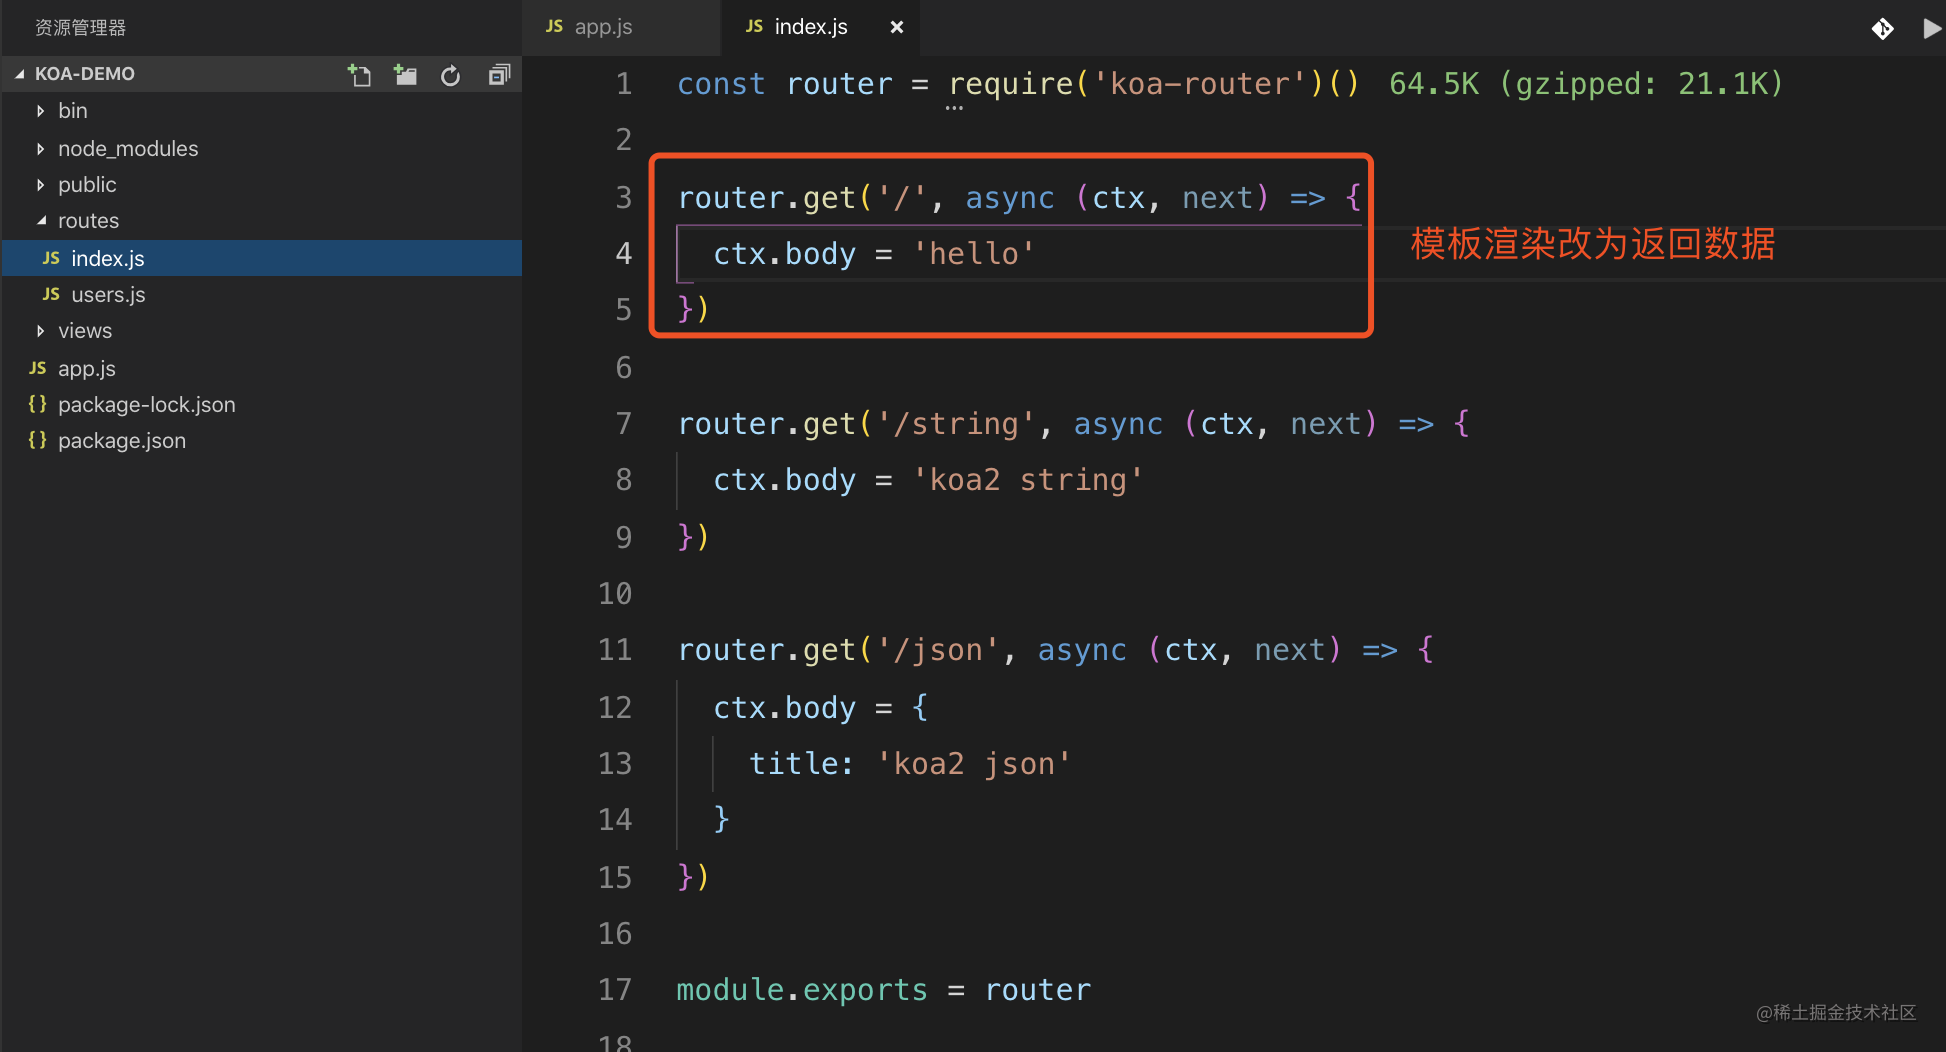This screenshot has width=1946, height=1052.
Task: Refresh the explorer file tree
Action: (x=451, y=75)
